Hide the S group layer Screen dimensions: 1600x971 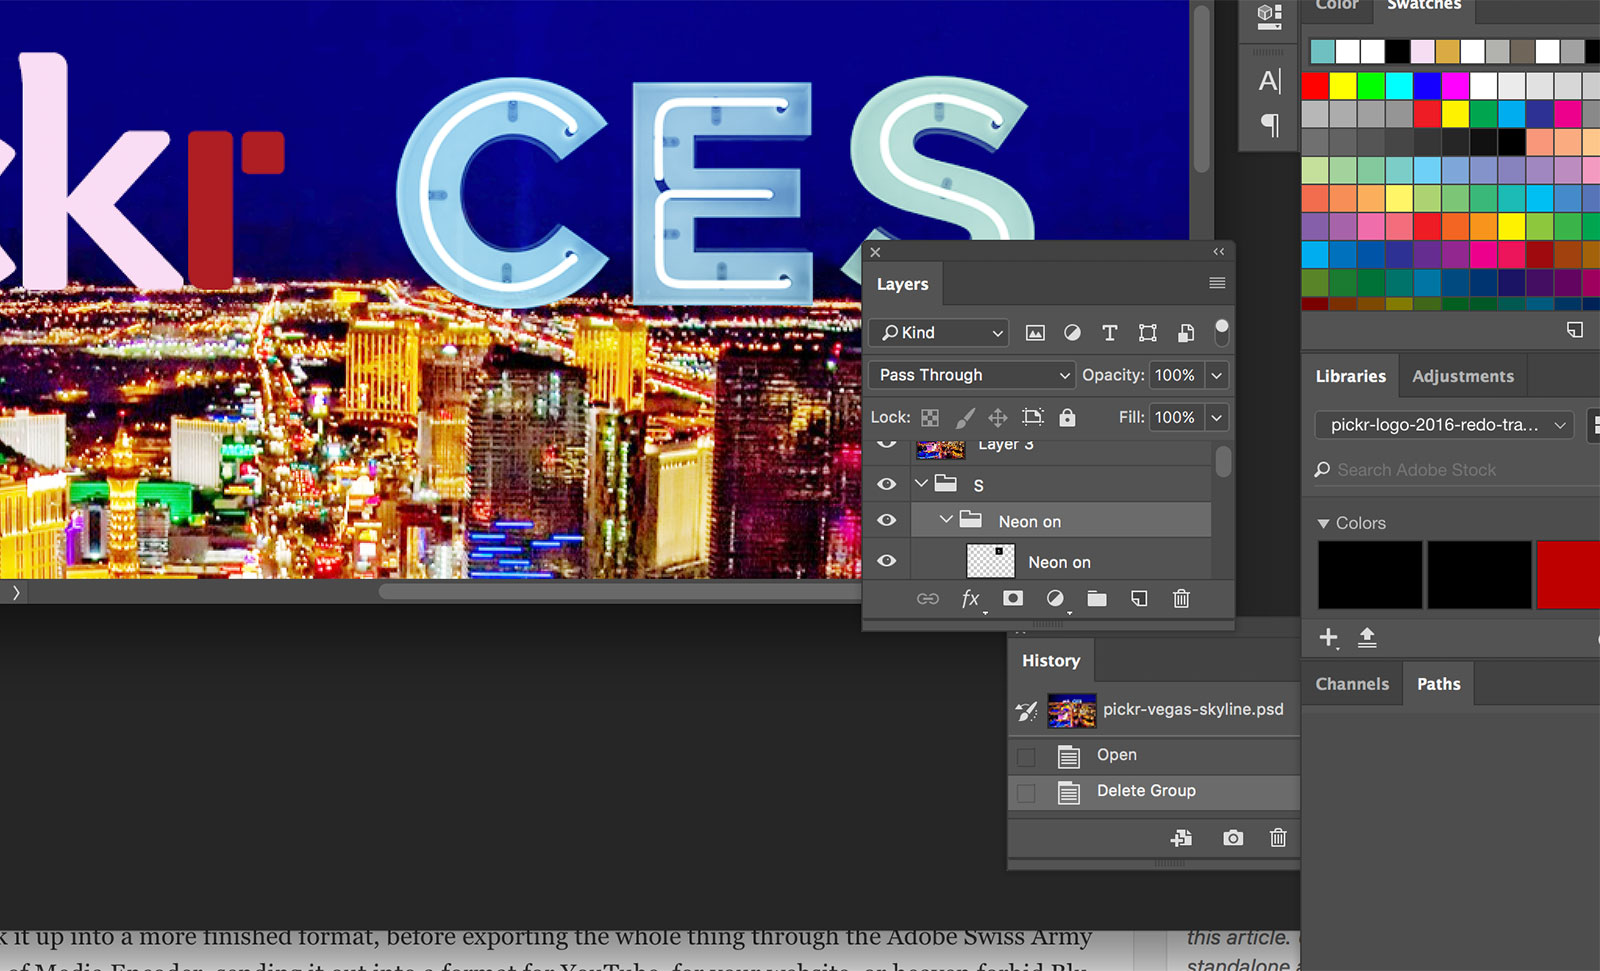pos(887,484)
